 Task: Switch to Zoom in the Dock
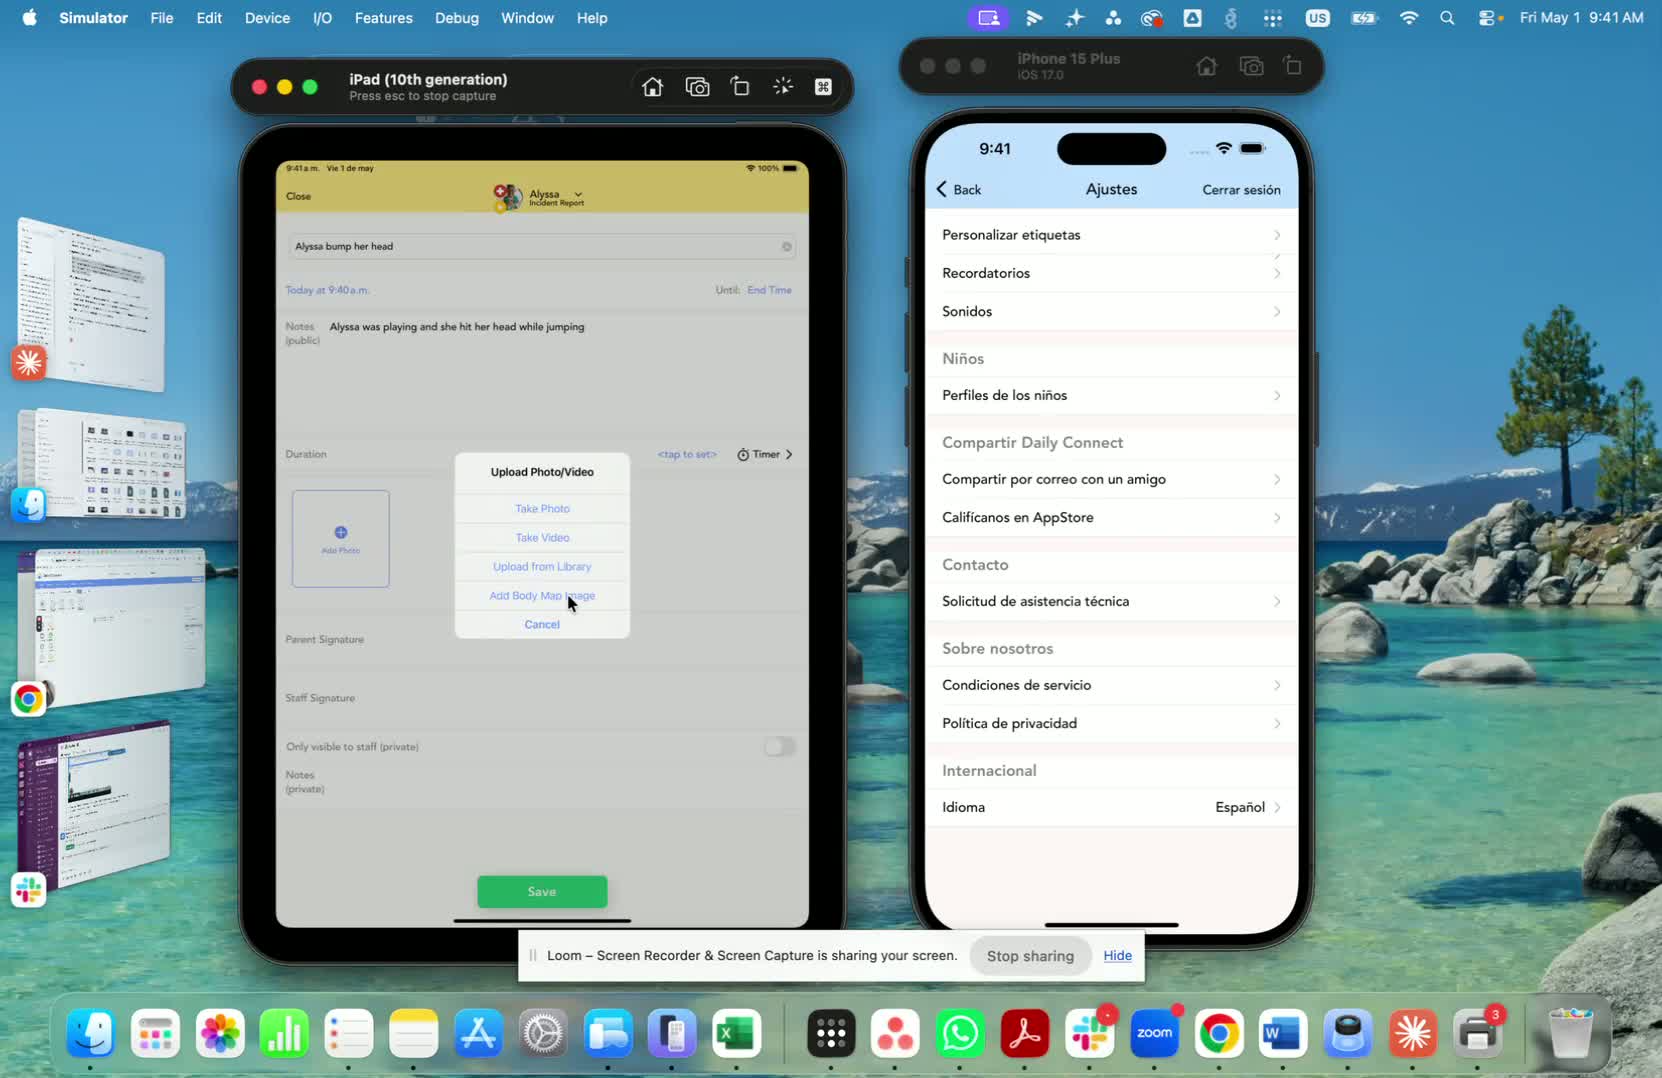(1154, 1033)
